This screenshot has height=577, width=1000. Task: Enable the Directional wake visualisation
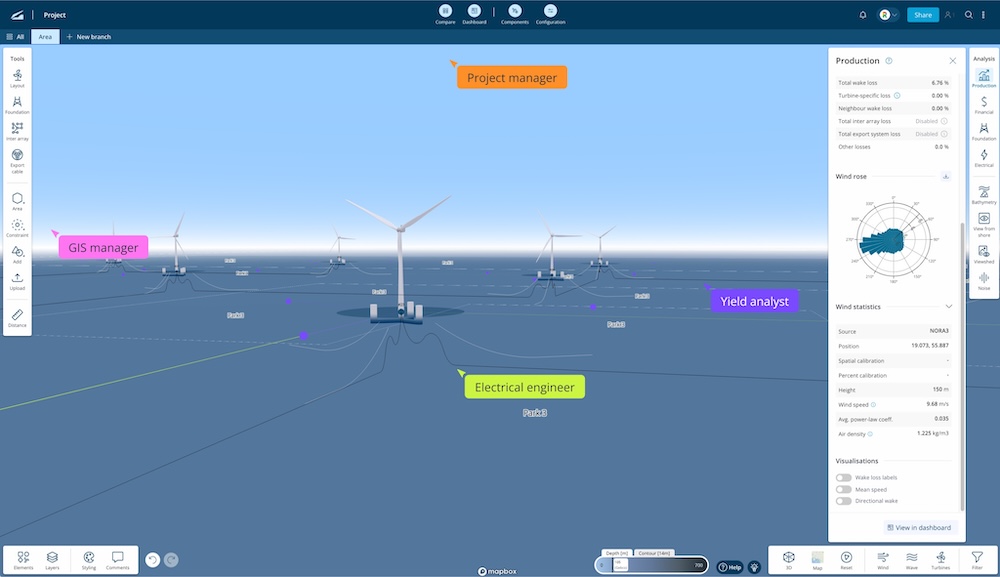842,501
